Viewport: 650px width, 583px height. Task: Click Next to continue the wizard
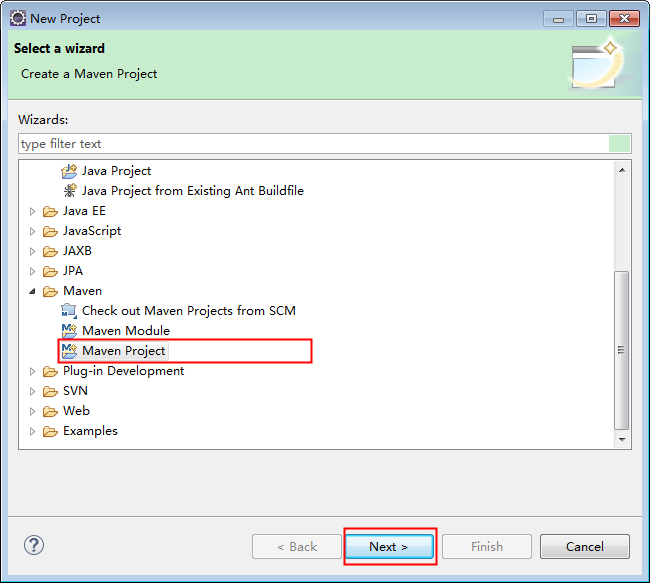(x=389, y=547)
